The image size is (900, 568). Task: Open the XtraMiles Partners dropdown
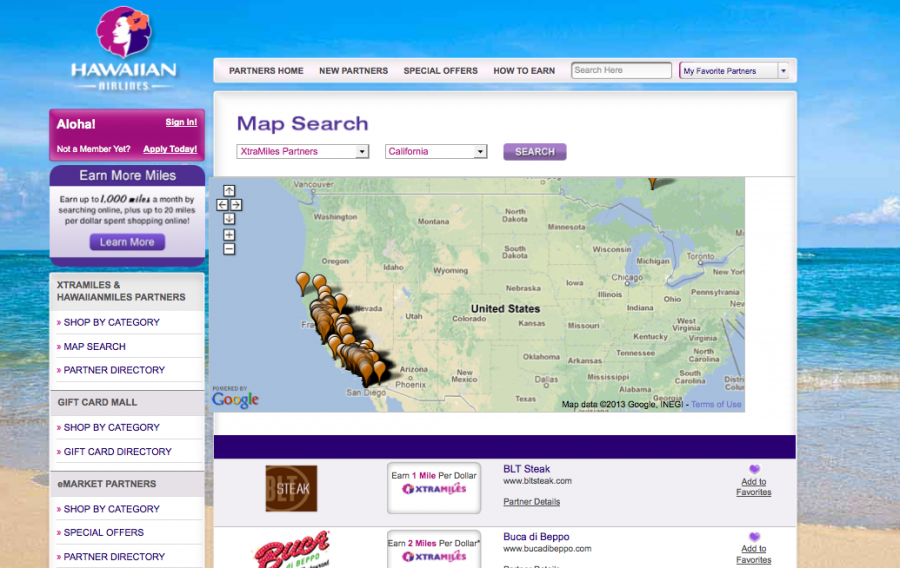[x=303, y=152]
